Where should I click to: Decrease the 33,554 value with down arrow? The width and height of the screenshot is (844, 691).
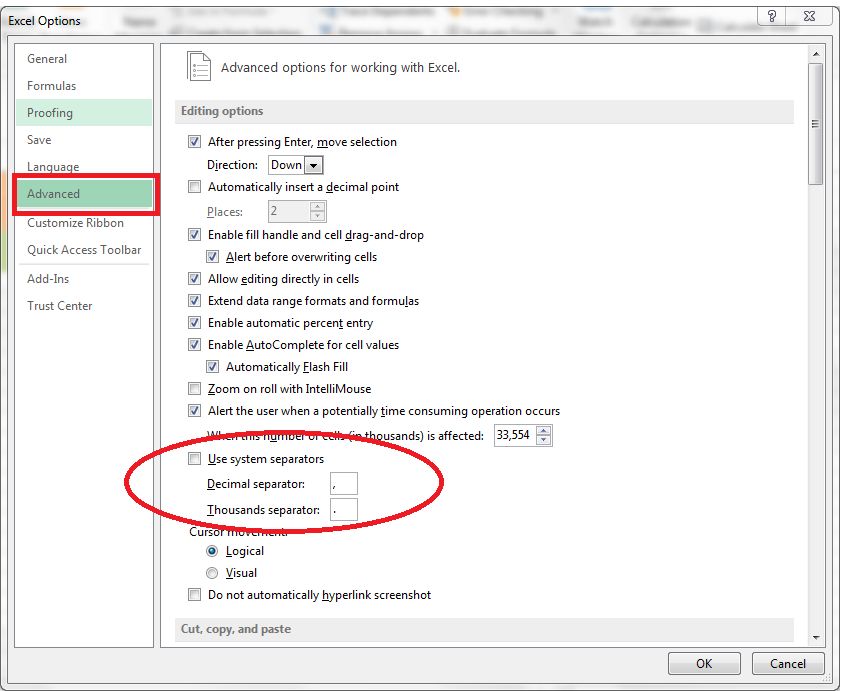pyautogui.click(x=544, y=440)
